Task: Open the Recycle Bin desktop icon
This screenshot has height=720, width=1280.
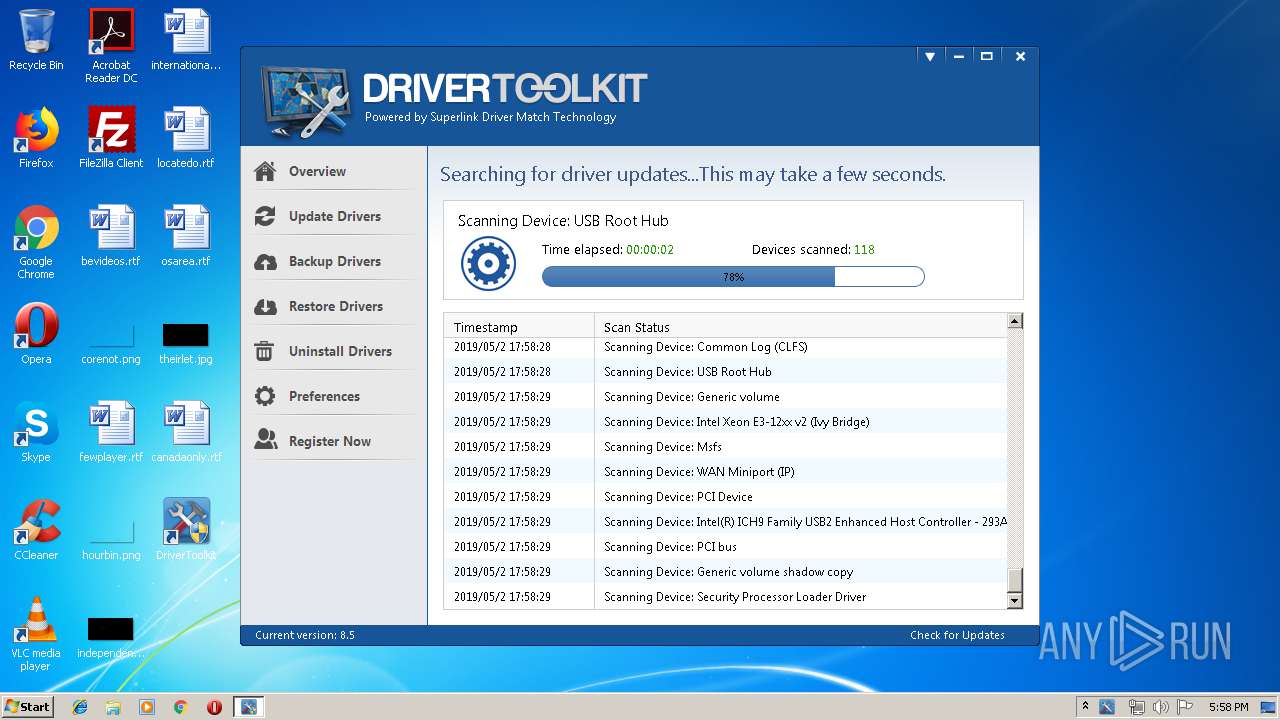Action: pos(36,41)
